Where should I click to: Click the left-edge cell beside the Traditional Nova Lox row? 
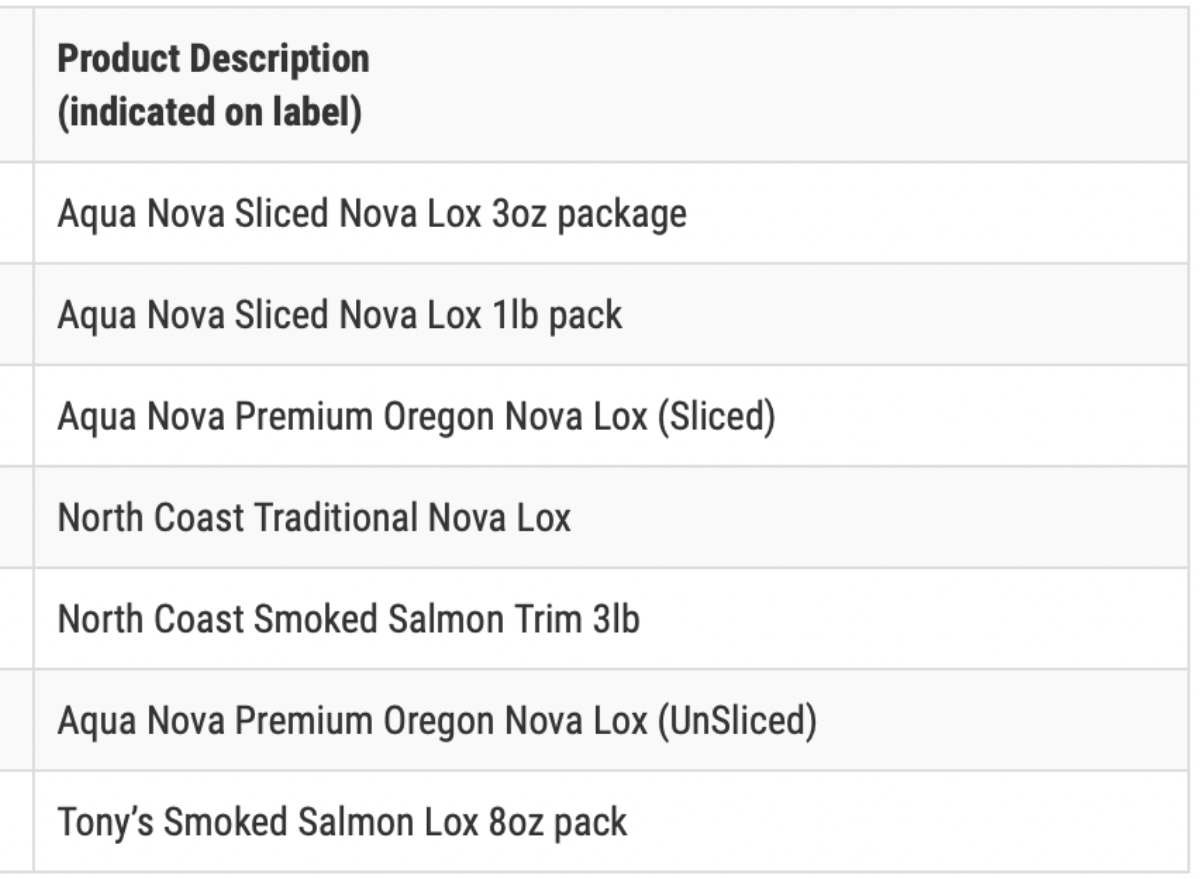pos(16,517)
